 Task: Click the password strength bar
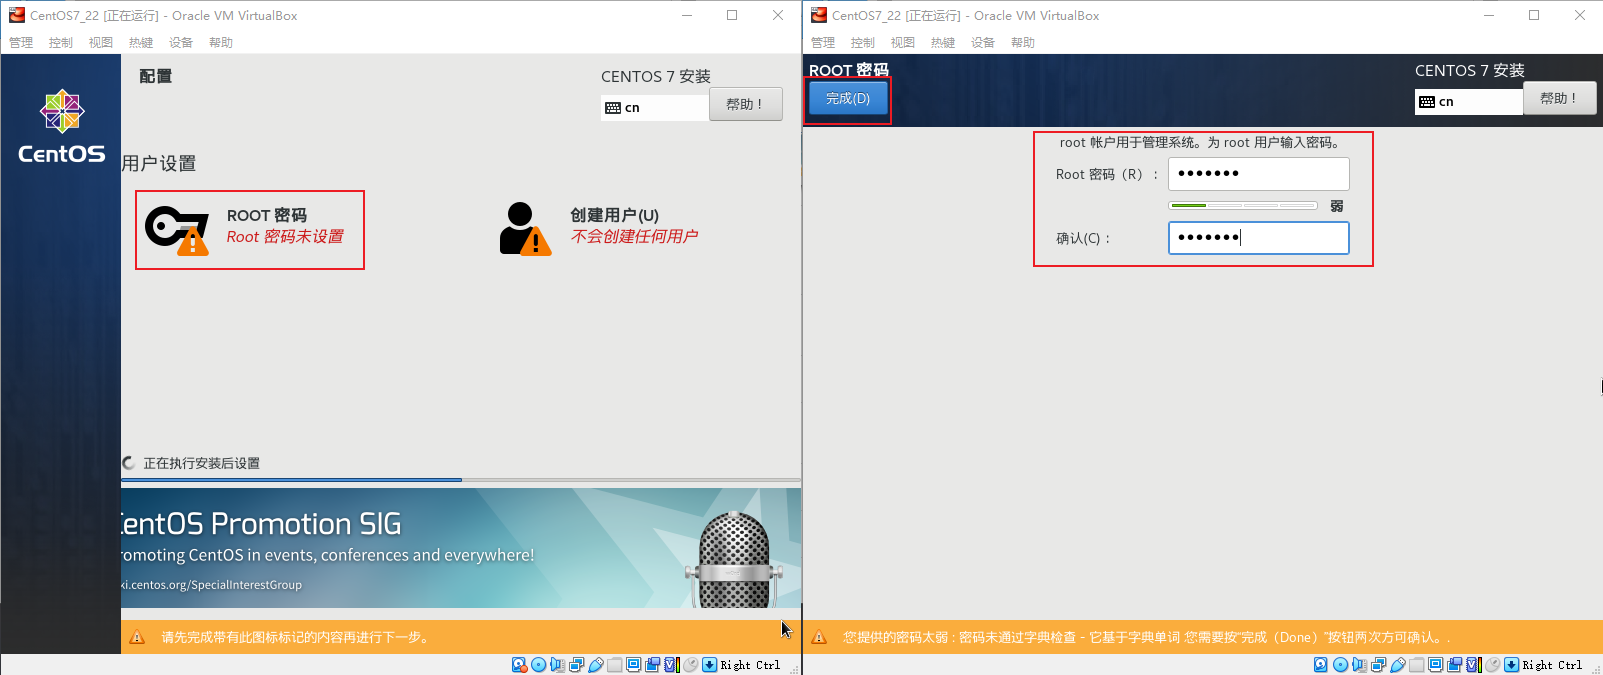click(x=1243, y=205)
